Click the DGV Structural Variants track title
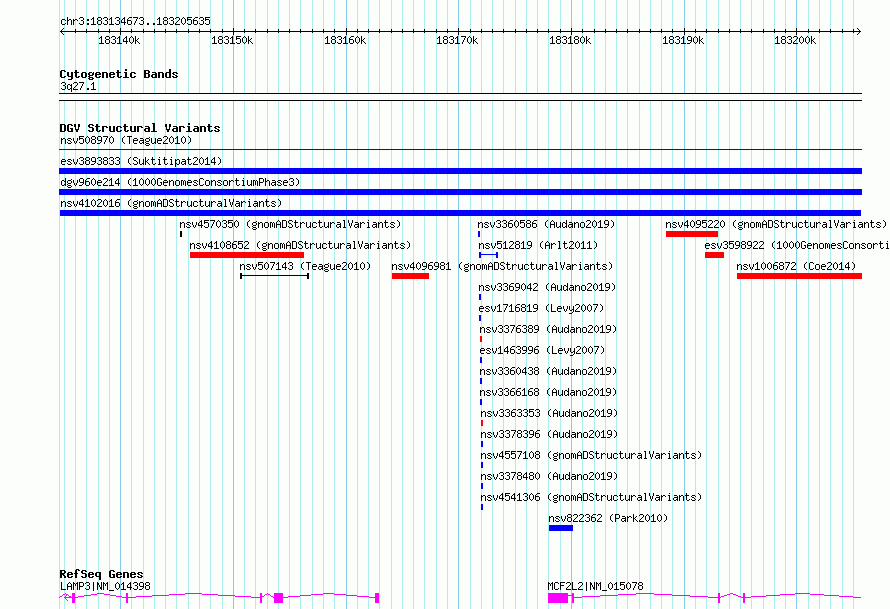Screen dimensions: 890x609 (140, 128)
